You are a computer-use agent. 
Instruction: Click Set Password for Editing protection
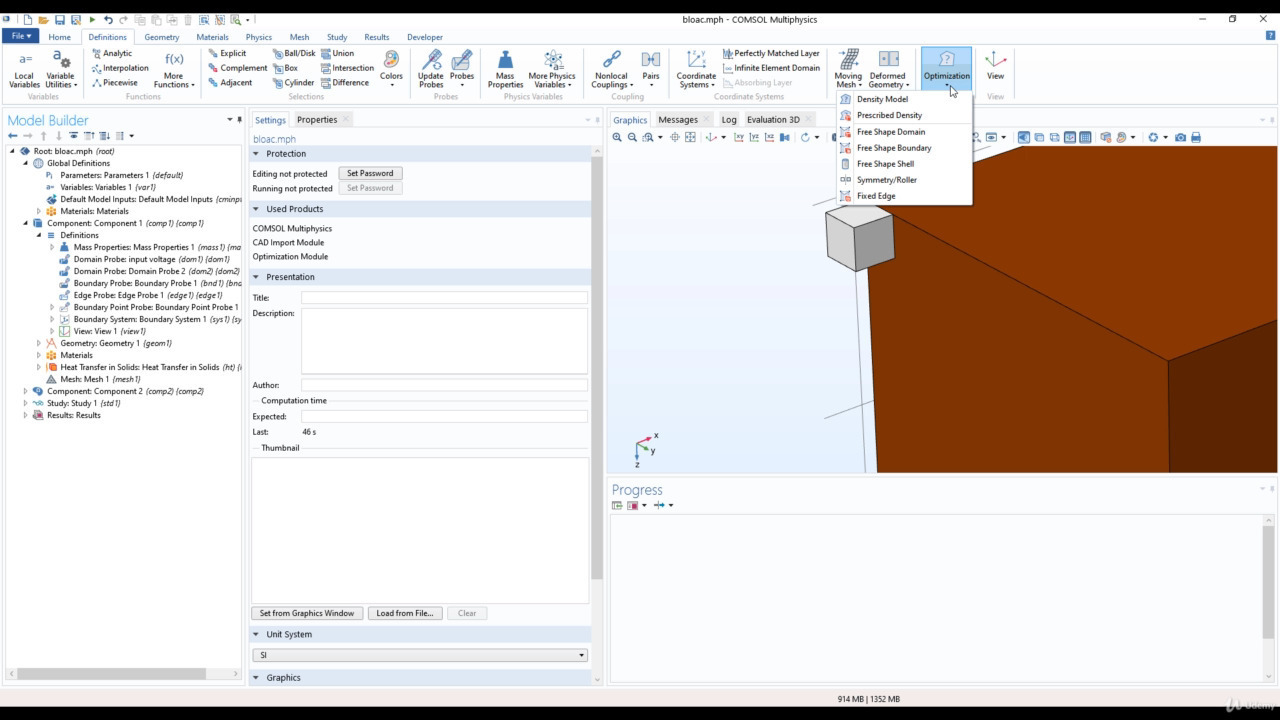370,173
